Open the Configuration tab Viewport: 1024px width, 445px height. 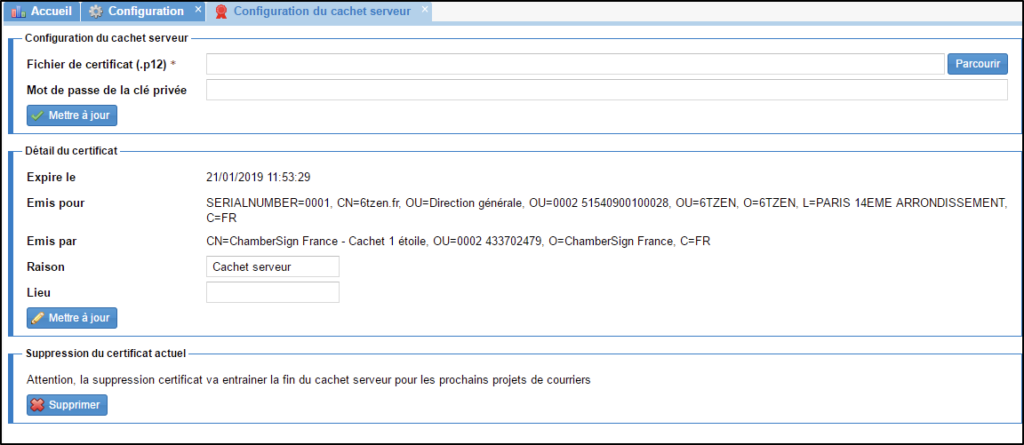[145, 11]
